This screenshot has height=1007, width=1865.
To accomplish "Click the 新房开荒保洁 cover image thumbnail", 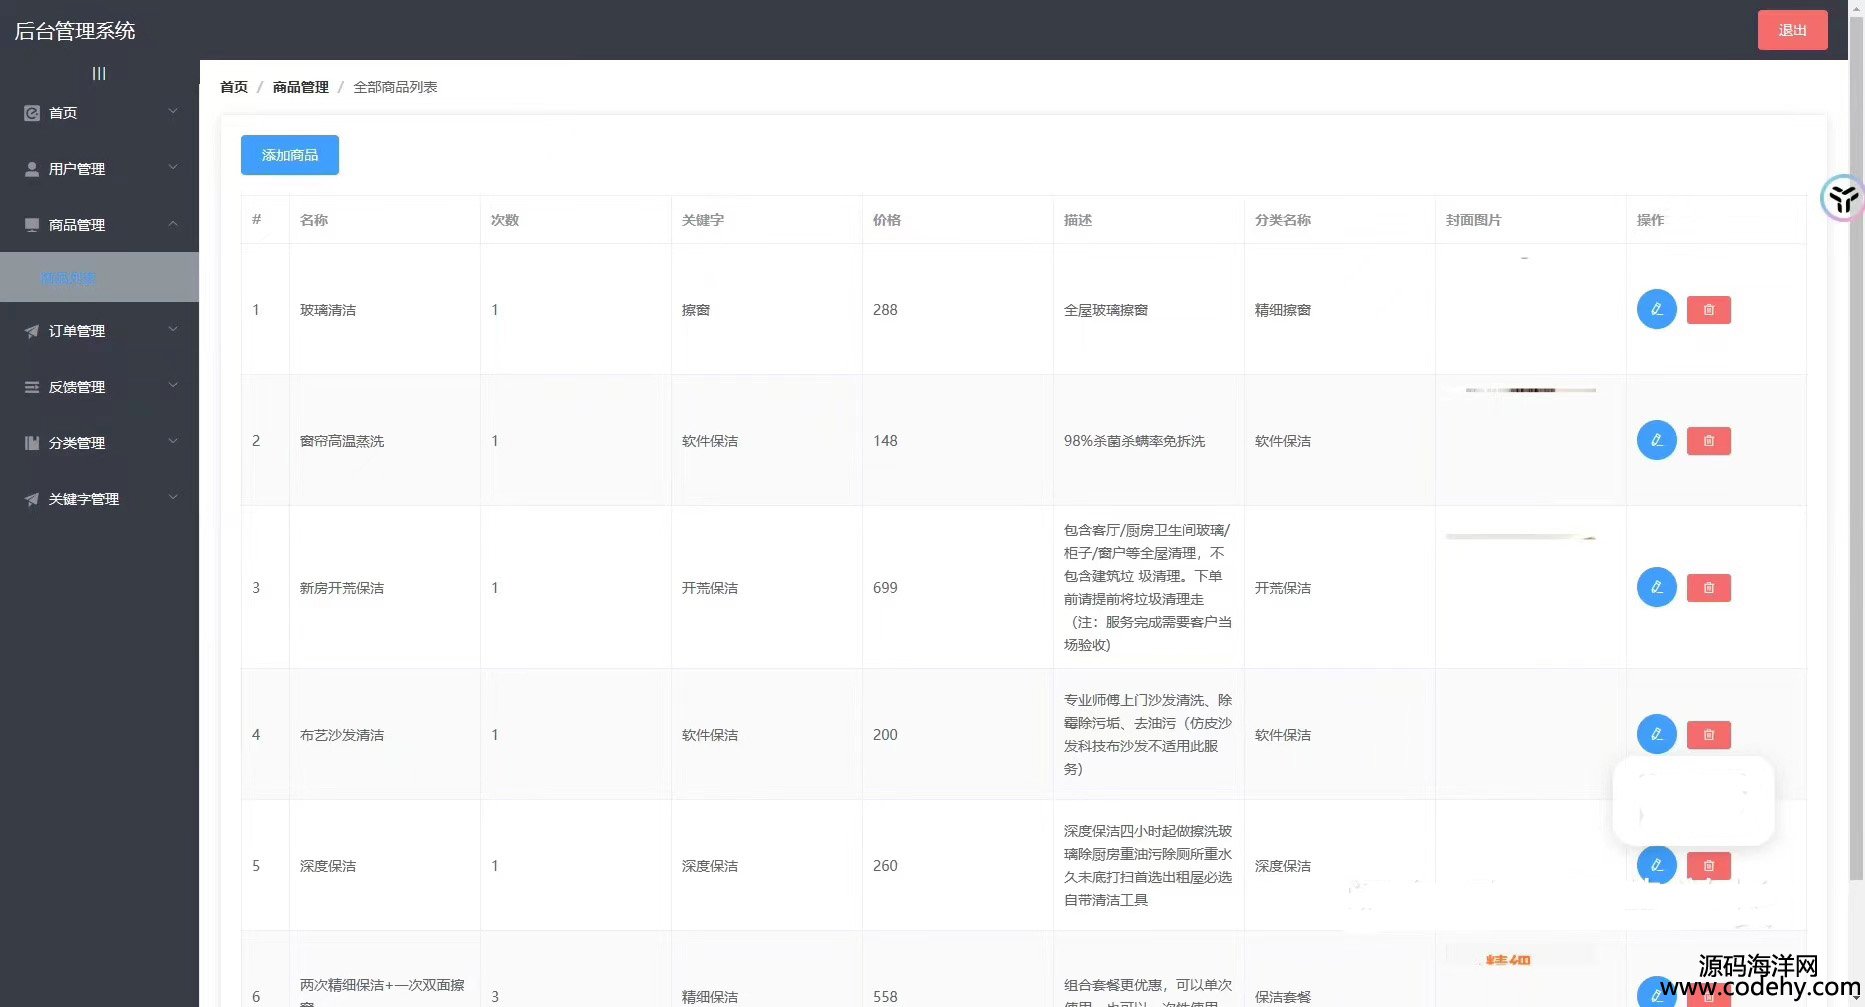I will (1520, 537).
